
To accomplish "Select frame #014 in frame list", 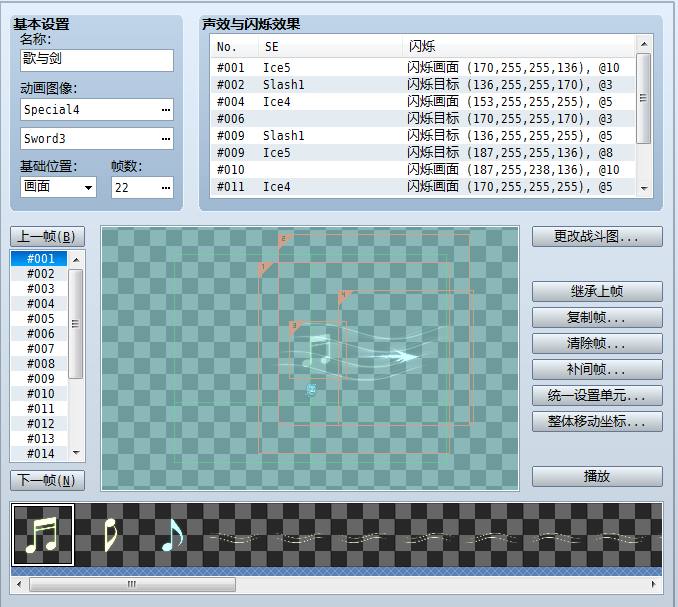I will (x=39, y=454).
